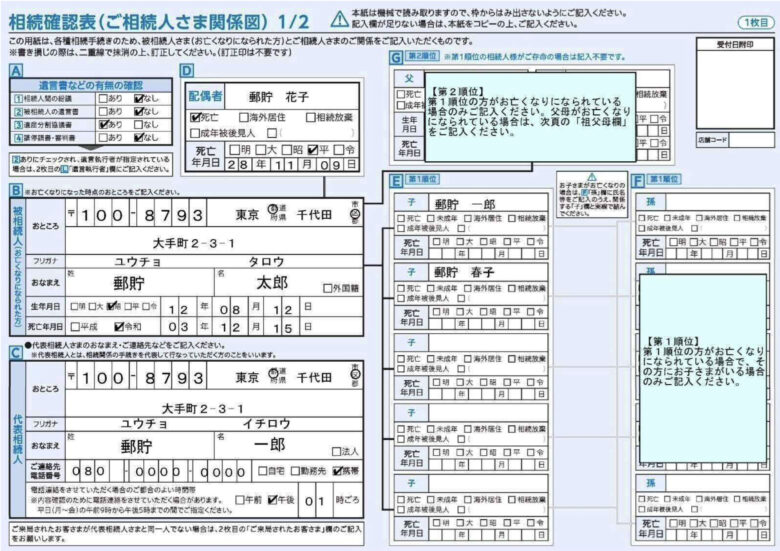
Task: Check あり for 調停調書・審判書
Action: click(x=103, y=137)
